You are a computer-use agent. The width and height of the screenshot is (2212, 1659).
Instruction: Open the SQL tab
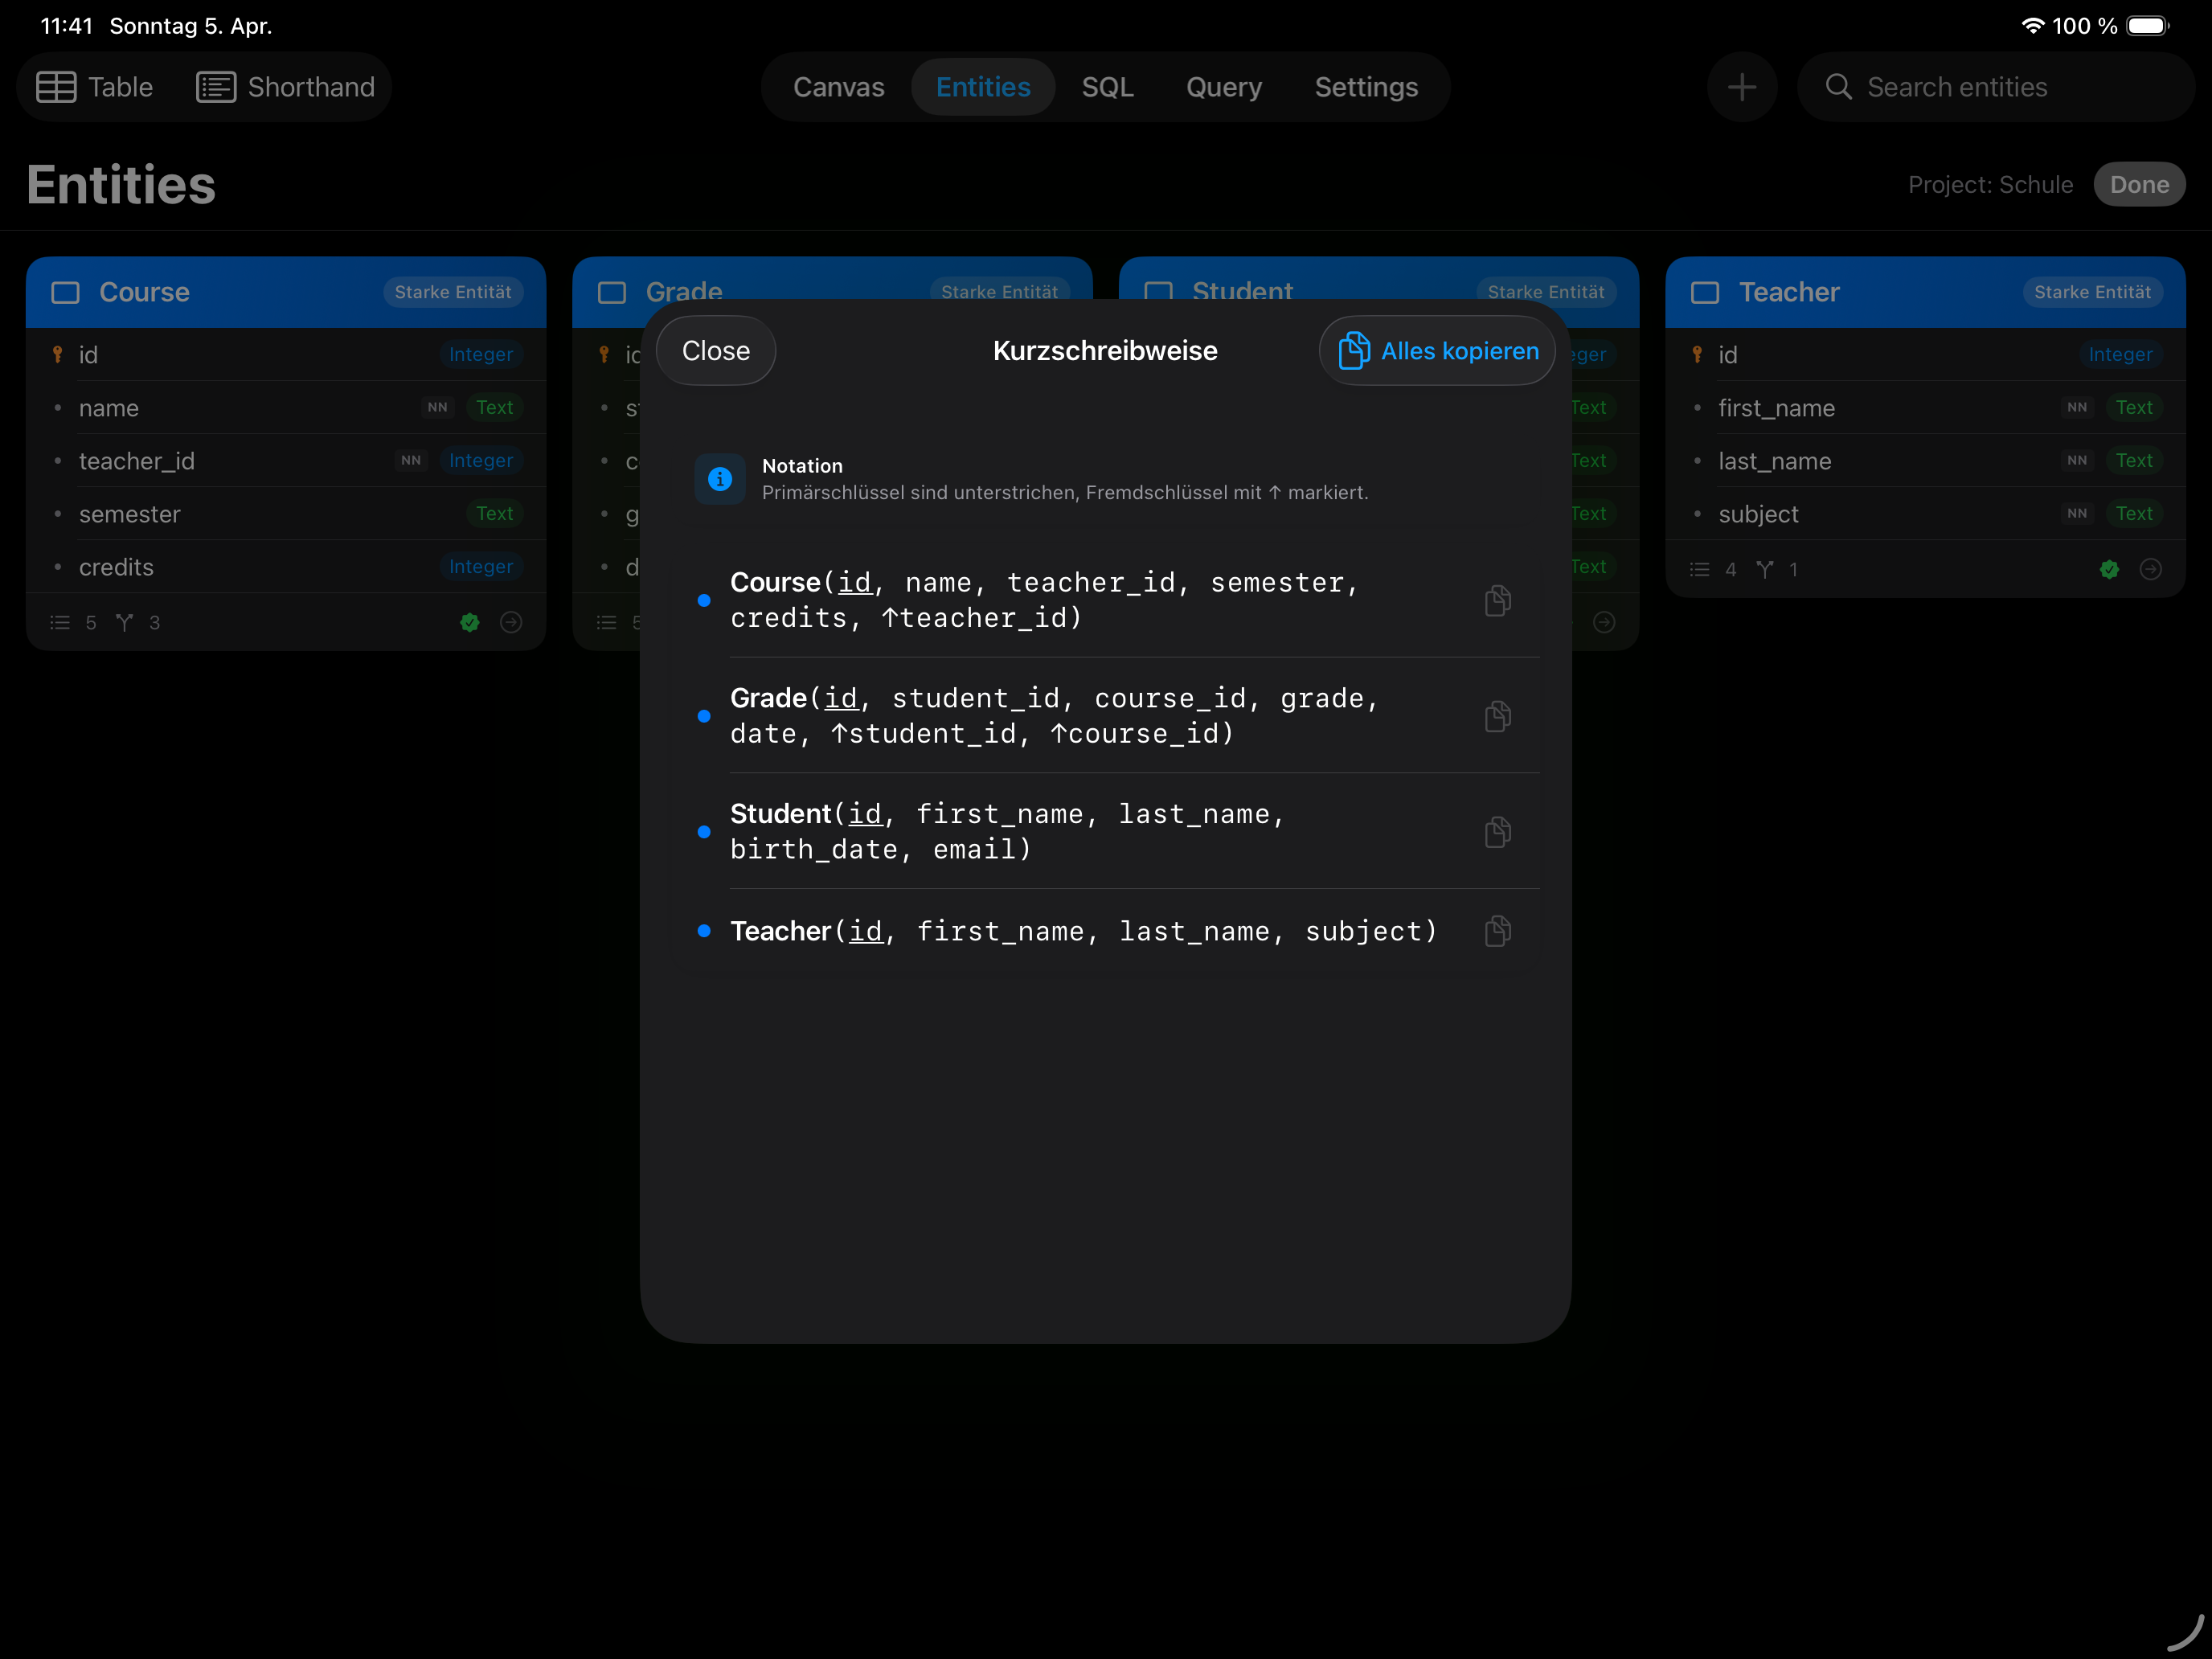tap(1107, 87)
